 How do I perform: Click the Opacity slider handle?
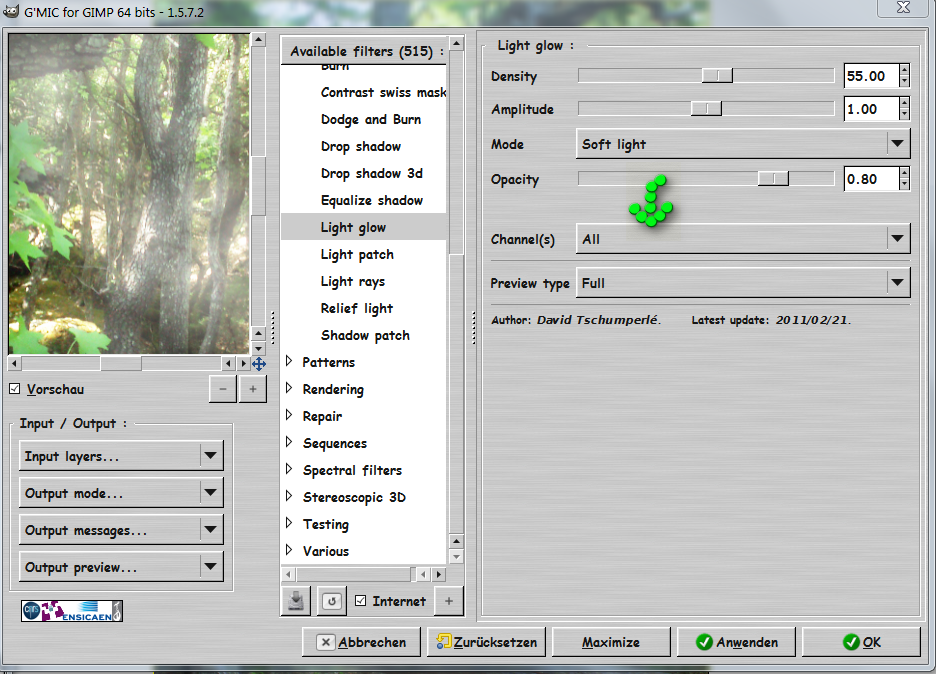[x=773, y=178]
